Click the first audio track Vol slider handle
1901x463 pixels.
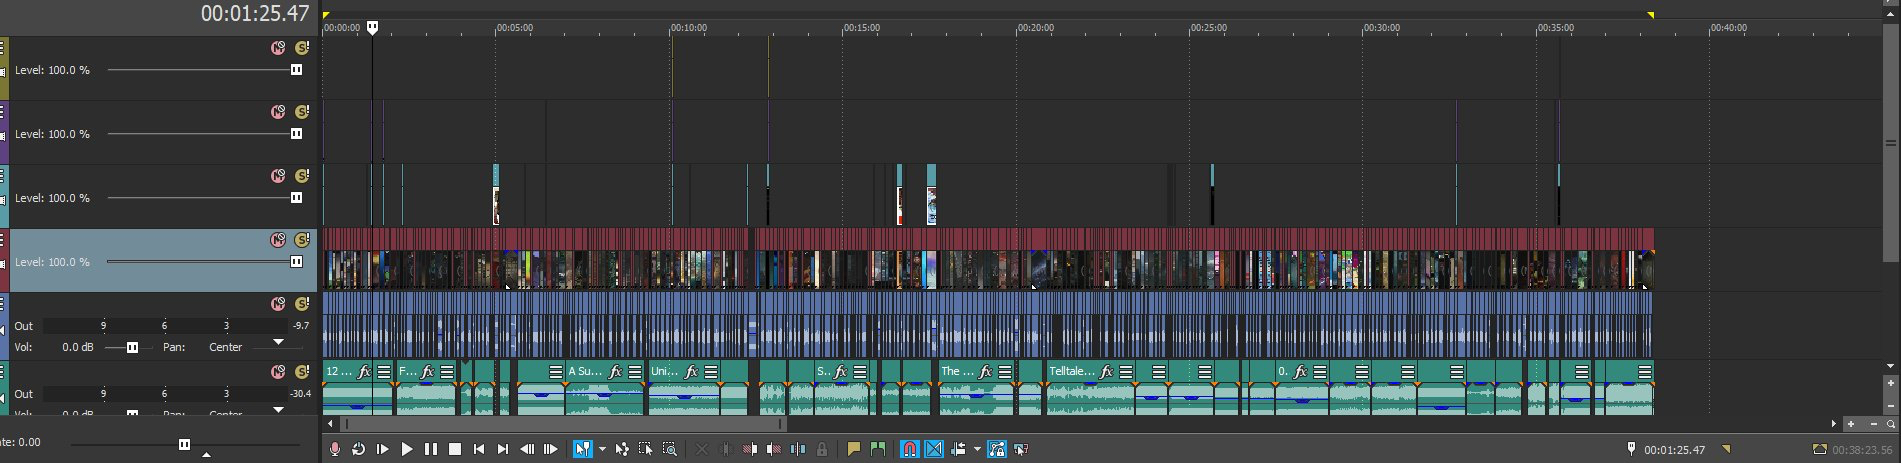point(132,347)
